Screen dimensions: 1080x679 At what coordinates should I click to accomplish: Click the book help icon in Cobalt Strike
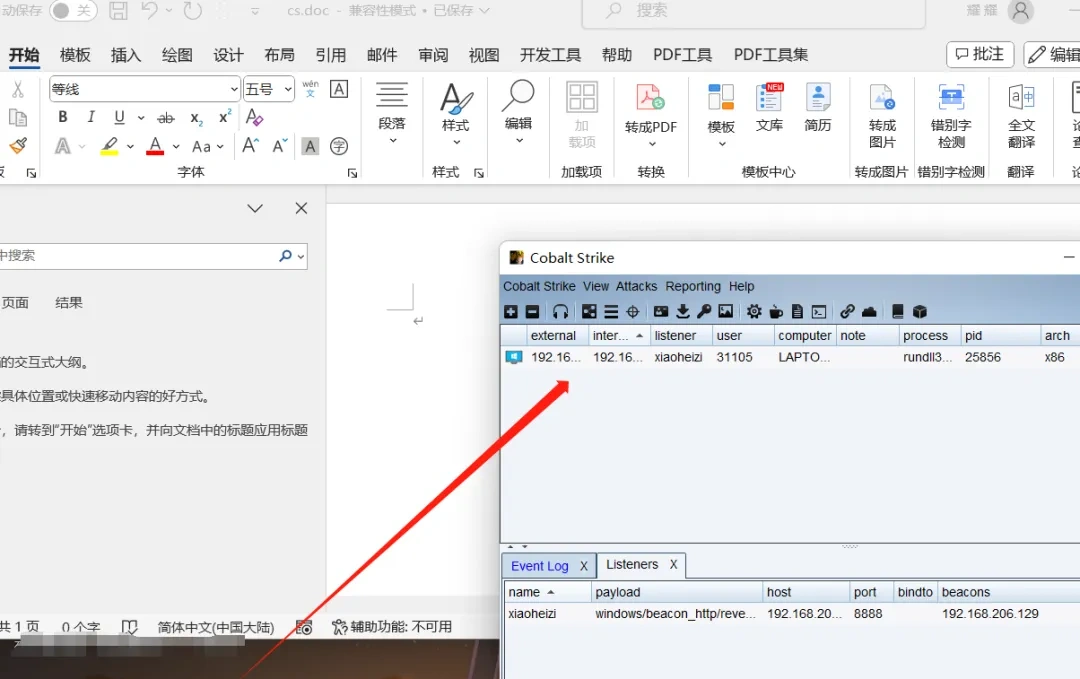(x=897, y=312)
